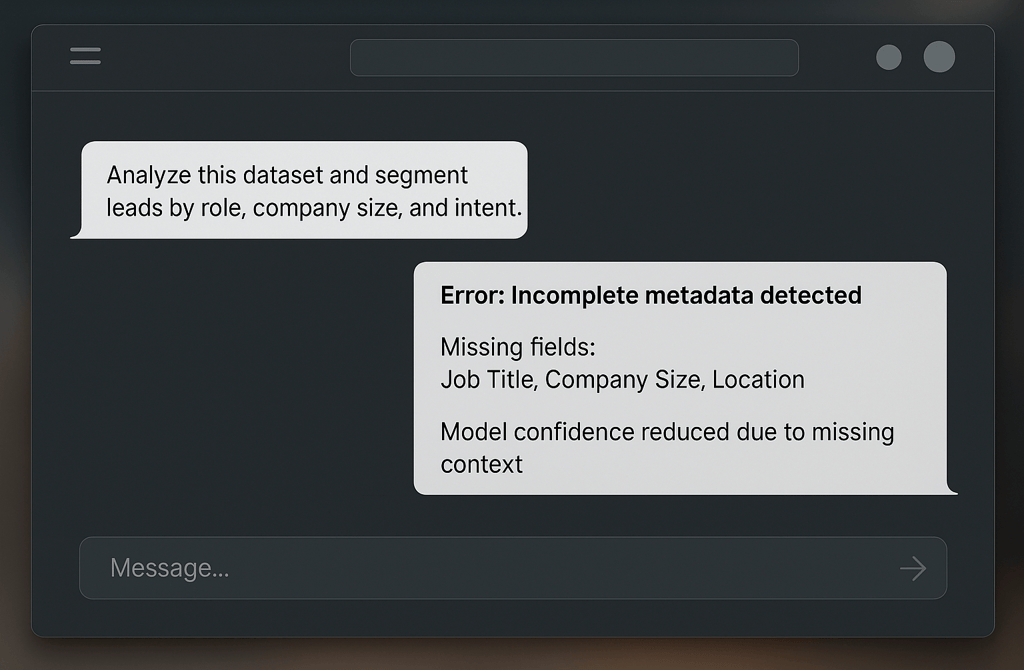Image resolution: width=1024 pixels, height=670 pixels.
Task: Open the sidebar via the three-line icon
Action: coord(85,56)
